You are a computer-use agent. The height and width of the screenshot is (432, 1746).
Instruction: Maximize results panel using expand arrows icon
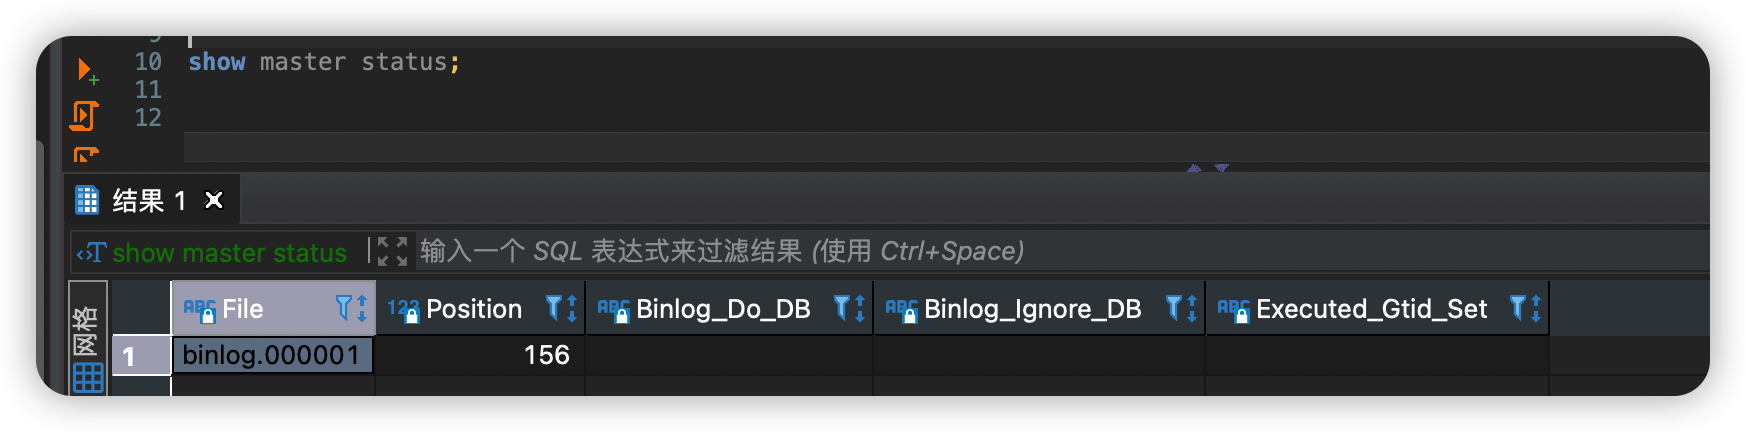click(393, 251)
